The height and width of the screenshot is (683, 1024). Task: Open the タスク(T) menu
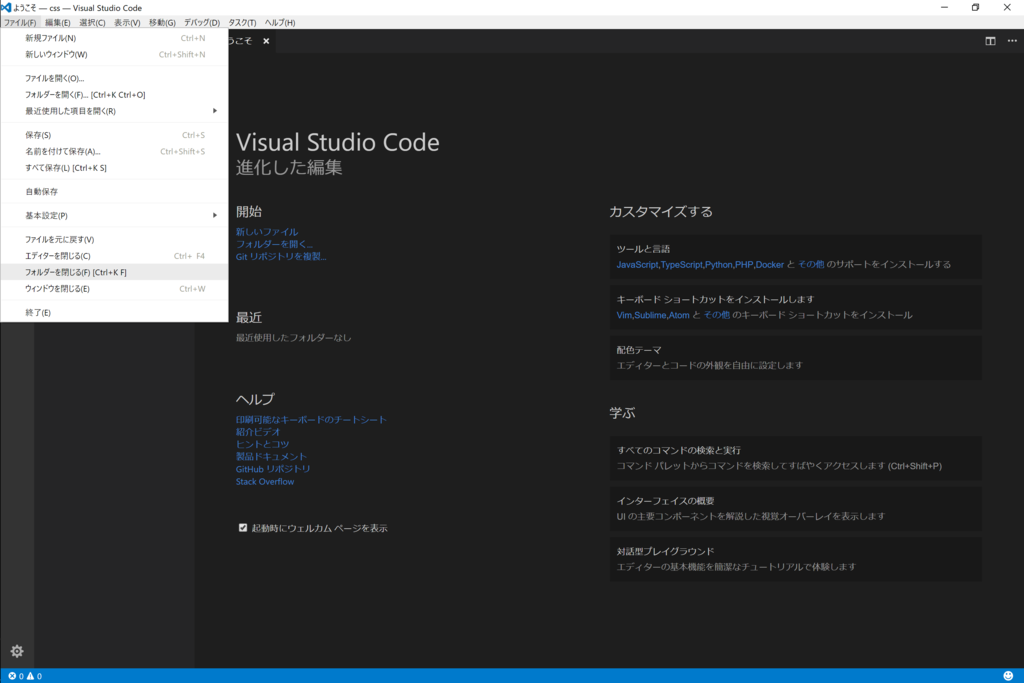(242, 22)
